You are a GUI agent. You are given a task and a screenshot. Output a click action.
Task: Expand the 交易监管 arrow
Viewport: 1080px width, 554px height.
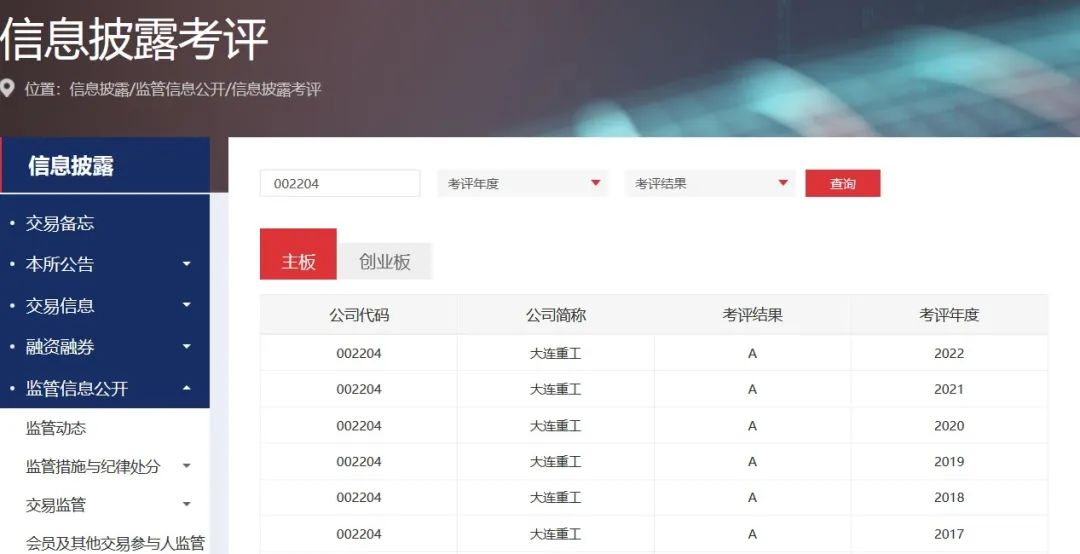click(187, 505)
